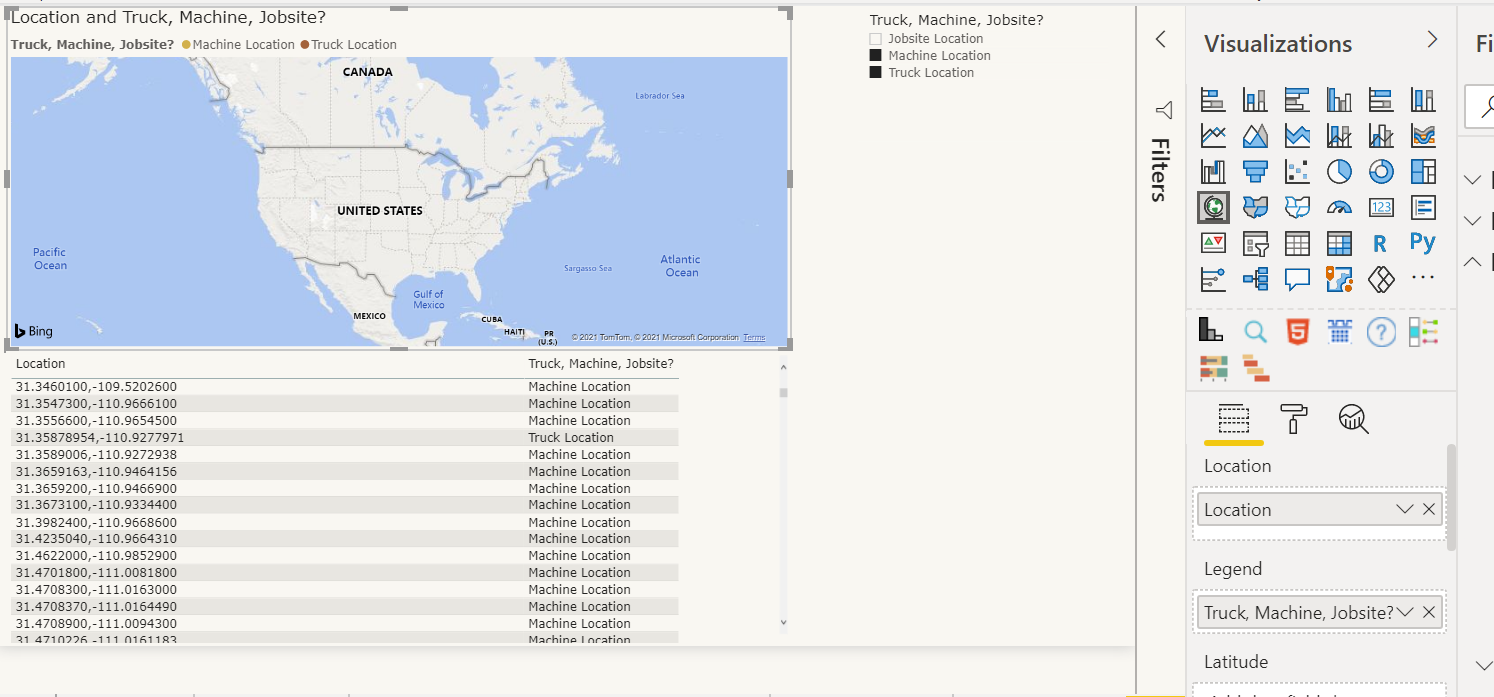The height and width of the screenshot is (697, 1494).
Task: Select the Stacked area chart visual
Action: (1297, 135)
